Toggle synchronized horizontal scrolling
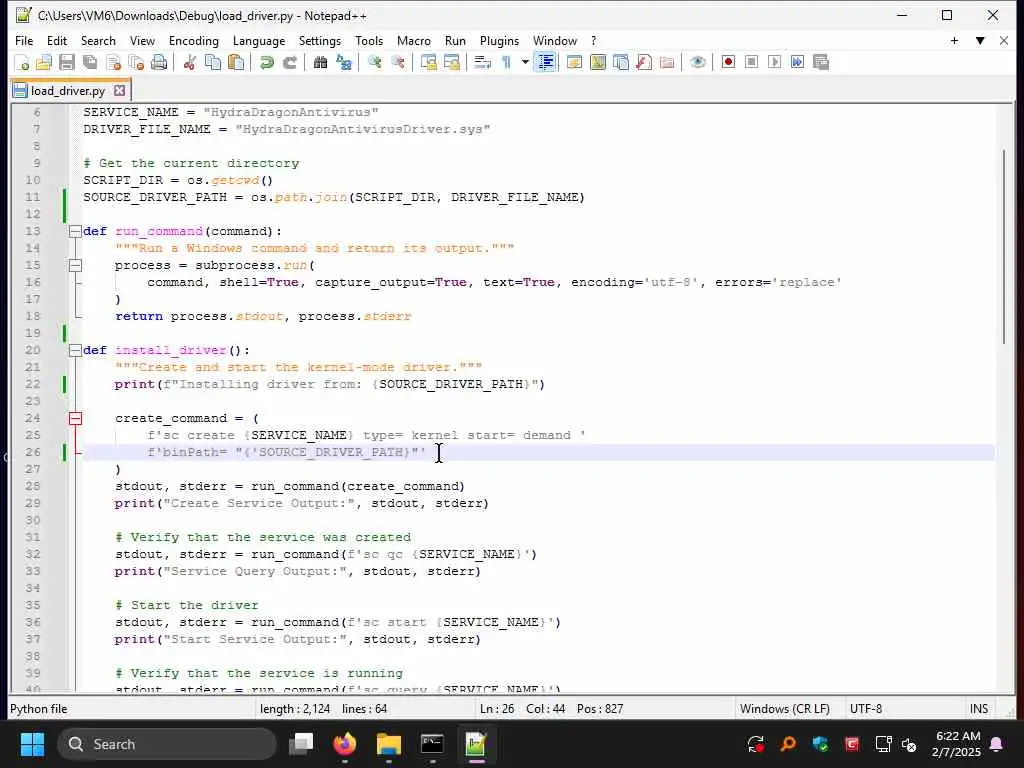This screenshot has height=768, width=1024. [451, 63]
